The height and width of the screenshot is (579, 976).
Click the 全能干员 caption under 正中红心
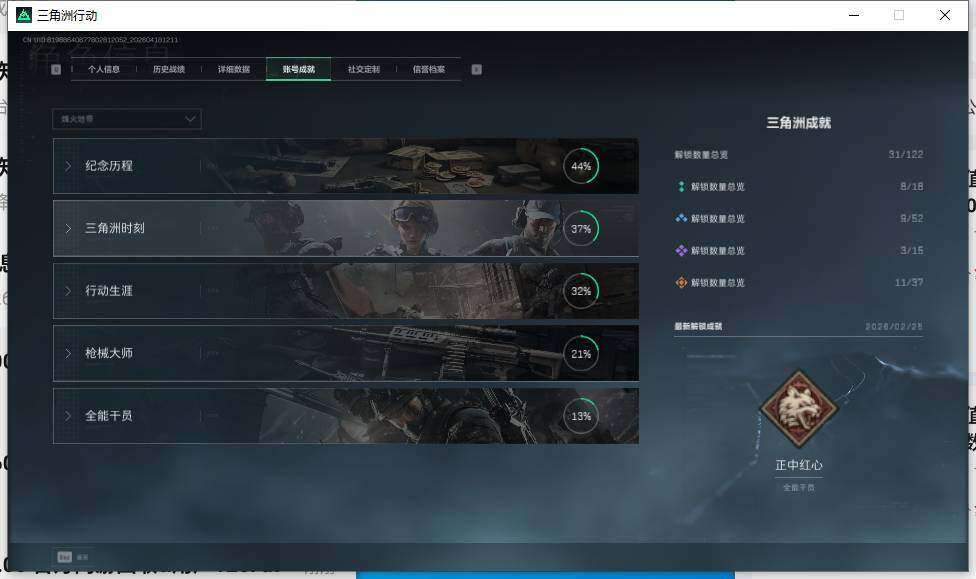point(799,487)
